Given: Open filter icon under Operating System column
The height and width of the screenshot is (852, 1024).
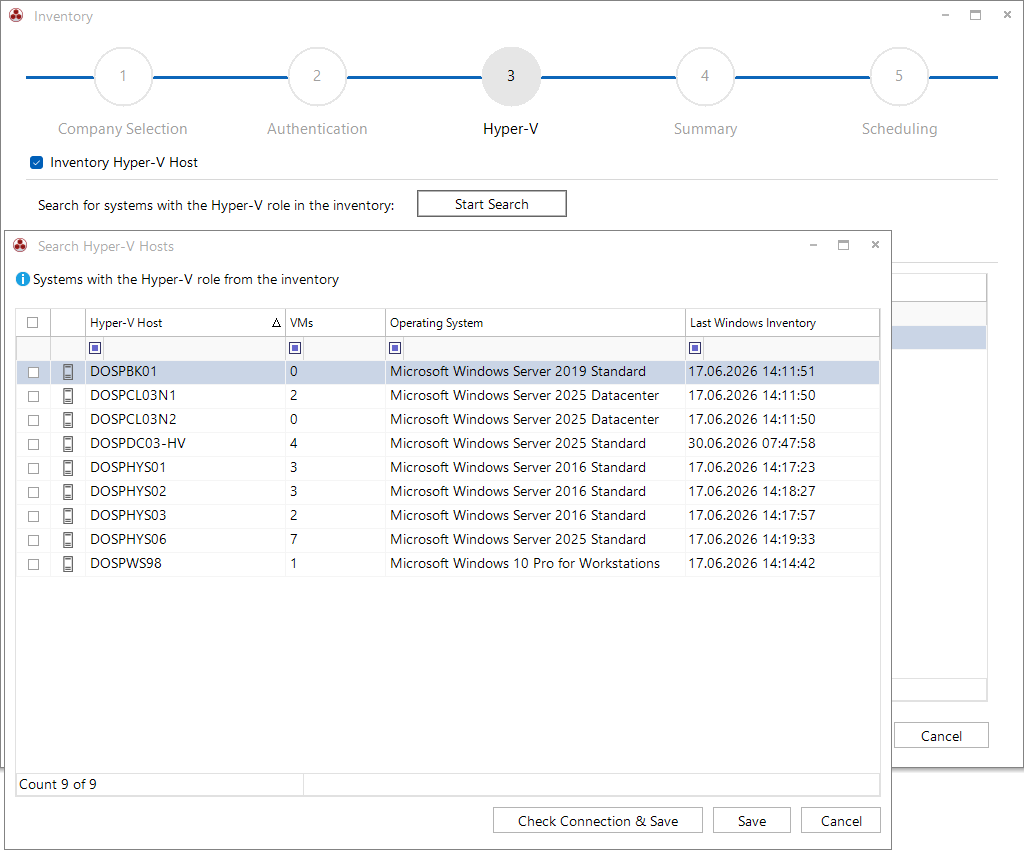Looking at the screenshot, I should coord(395,348).
